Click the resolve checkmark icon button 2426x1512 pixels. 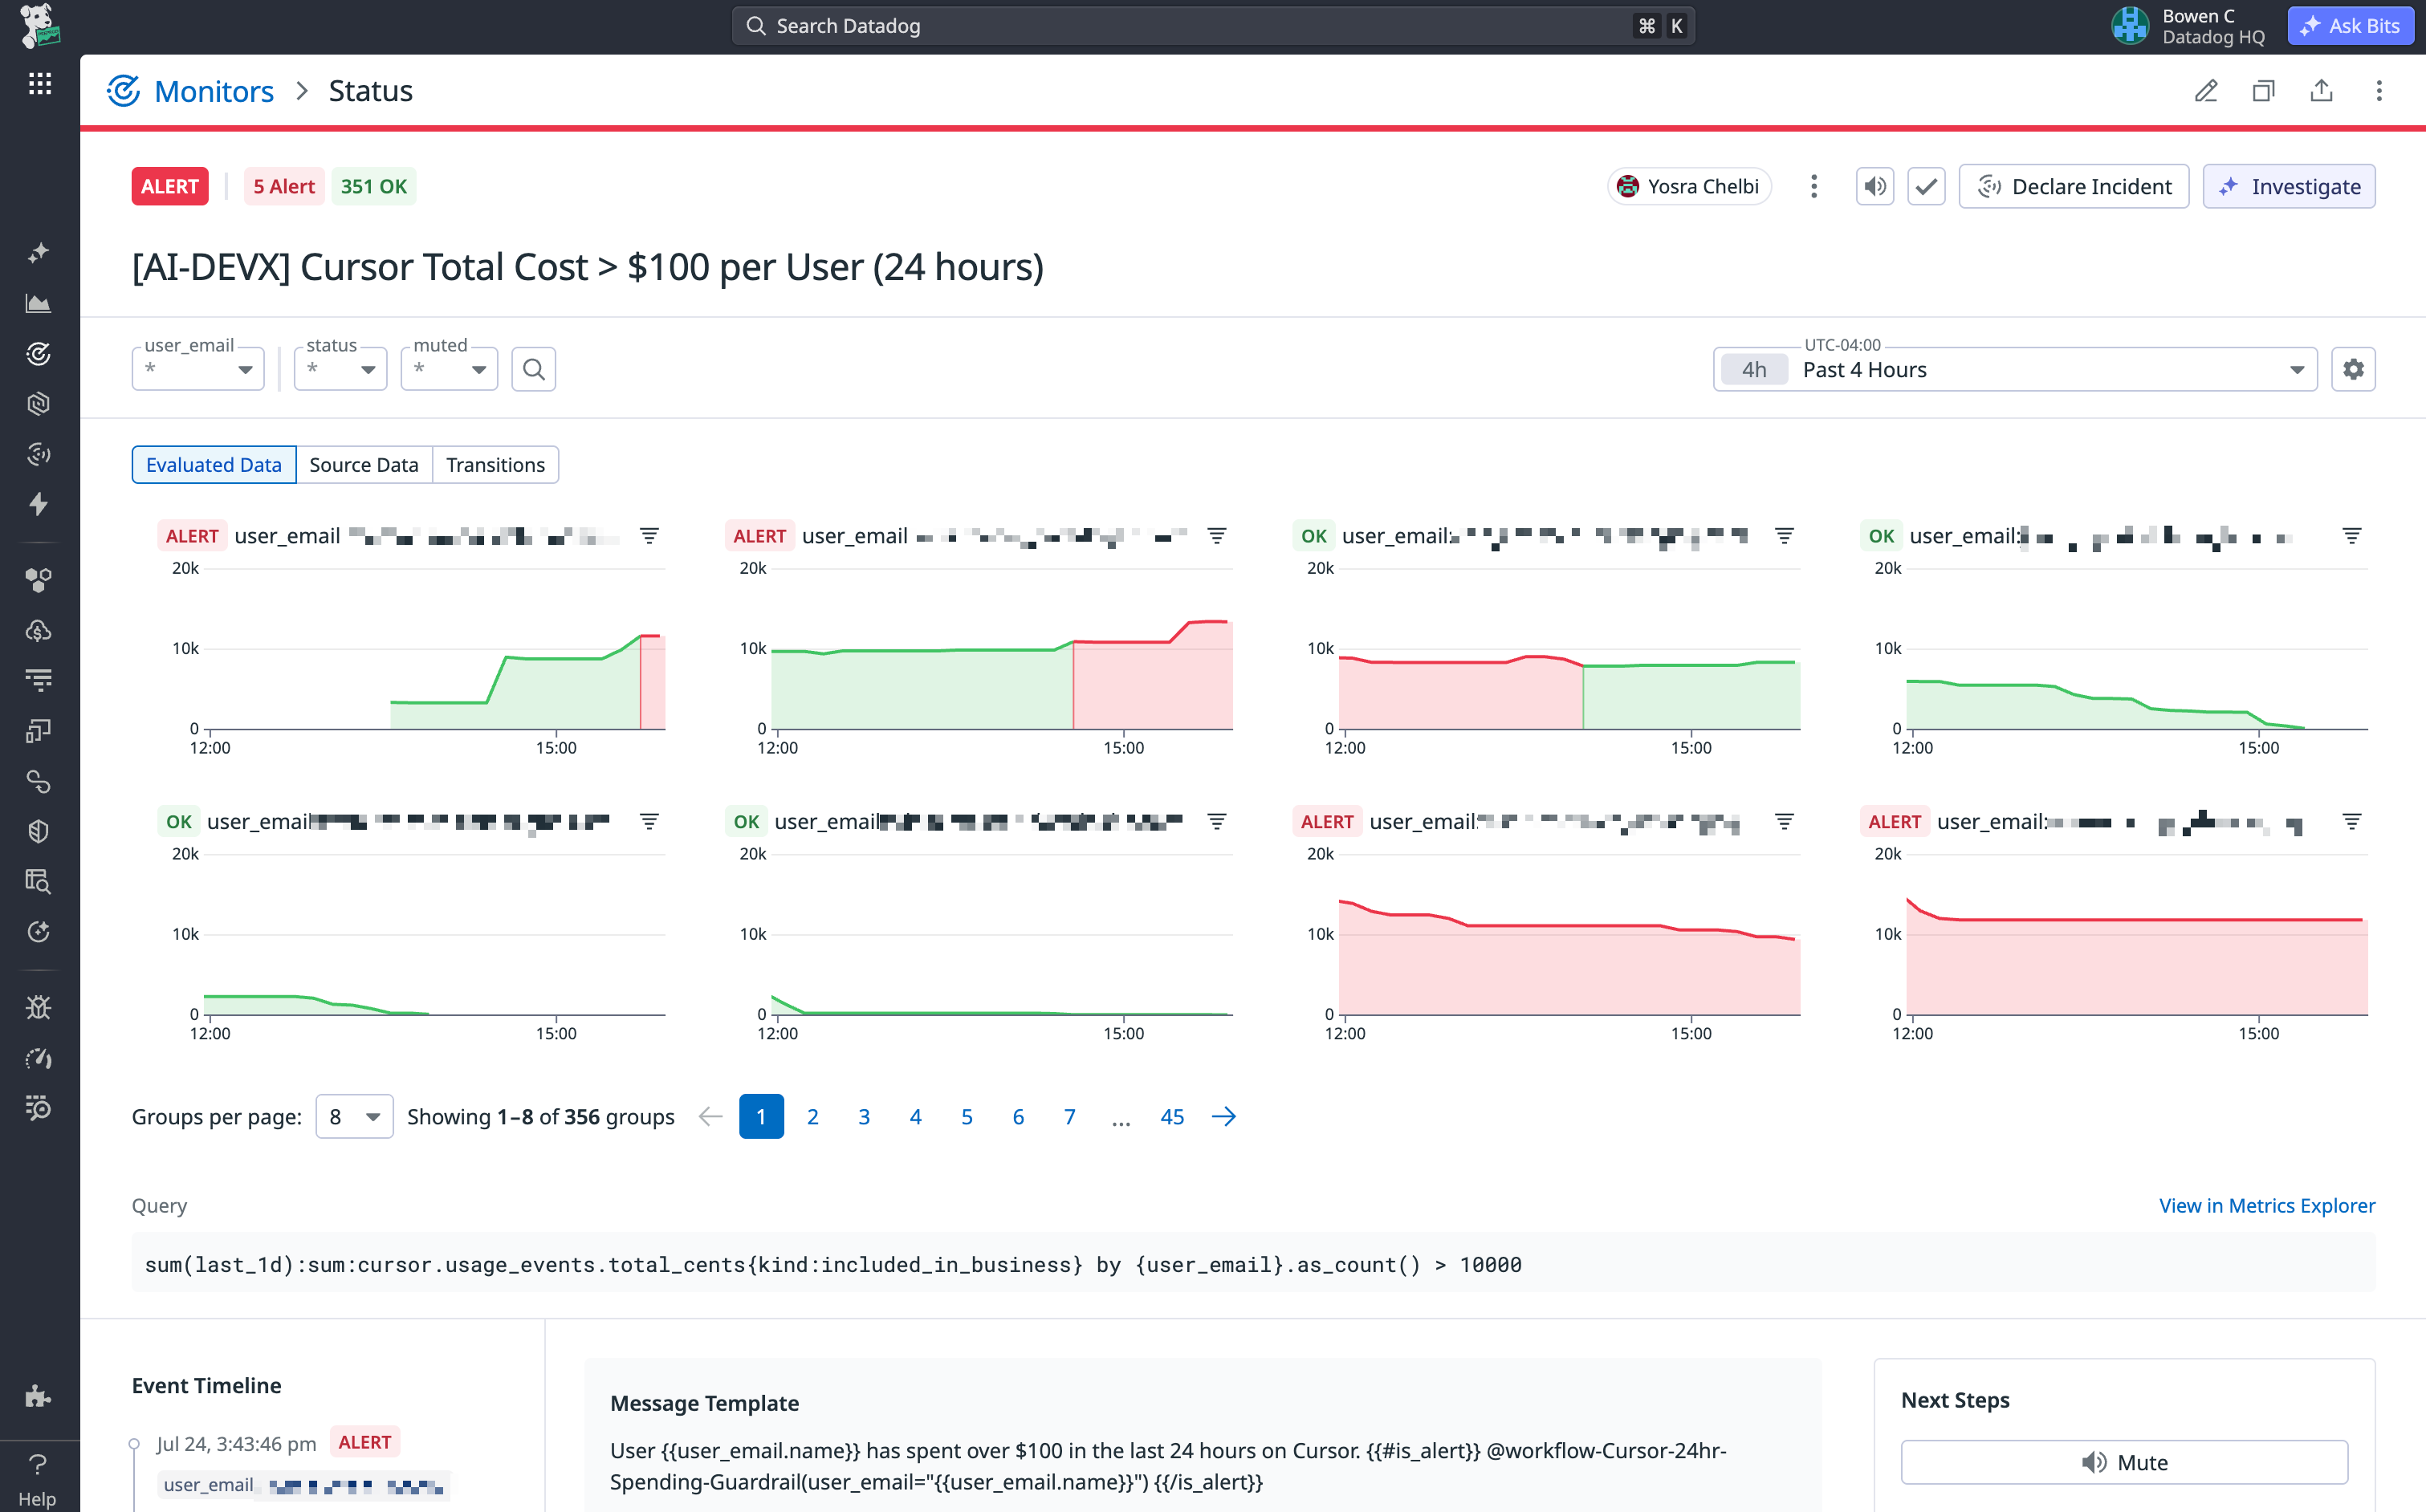pyautogui.click(x=1926, y=186)
